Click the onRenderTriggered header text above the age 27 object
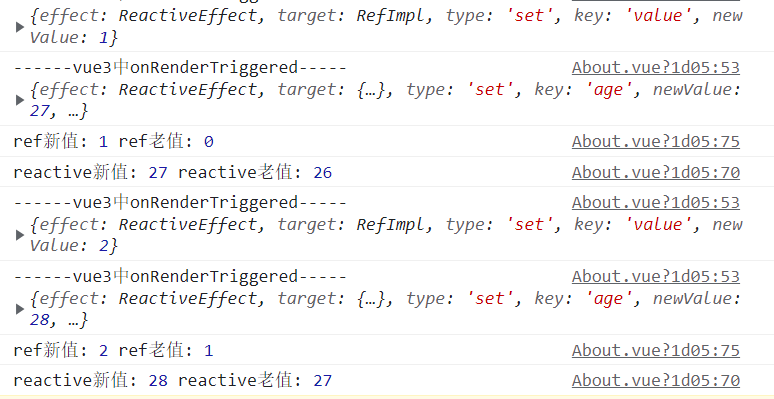The height and width of the screenshot is (399, 774). pos(180,68)
